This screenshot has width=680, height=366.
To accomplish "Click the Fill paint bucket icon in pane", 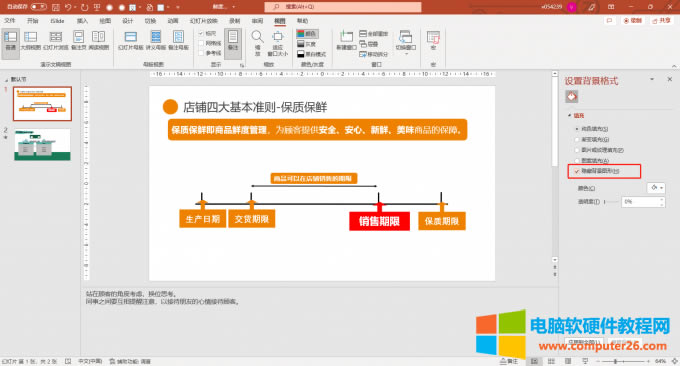I will tap(572, 96).
